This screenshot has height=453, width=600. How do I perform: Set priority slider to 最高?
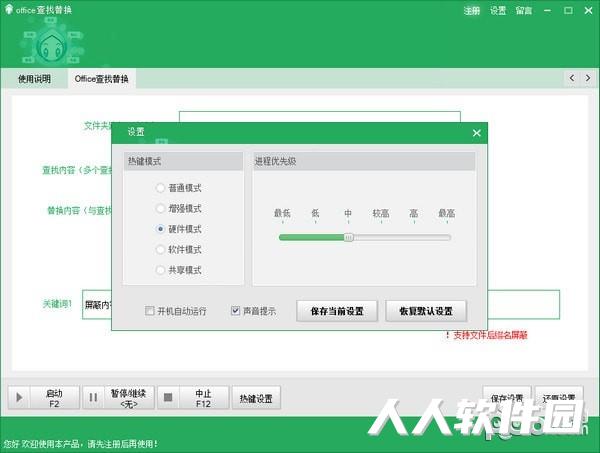[x=447, y=238]
